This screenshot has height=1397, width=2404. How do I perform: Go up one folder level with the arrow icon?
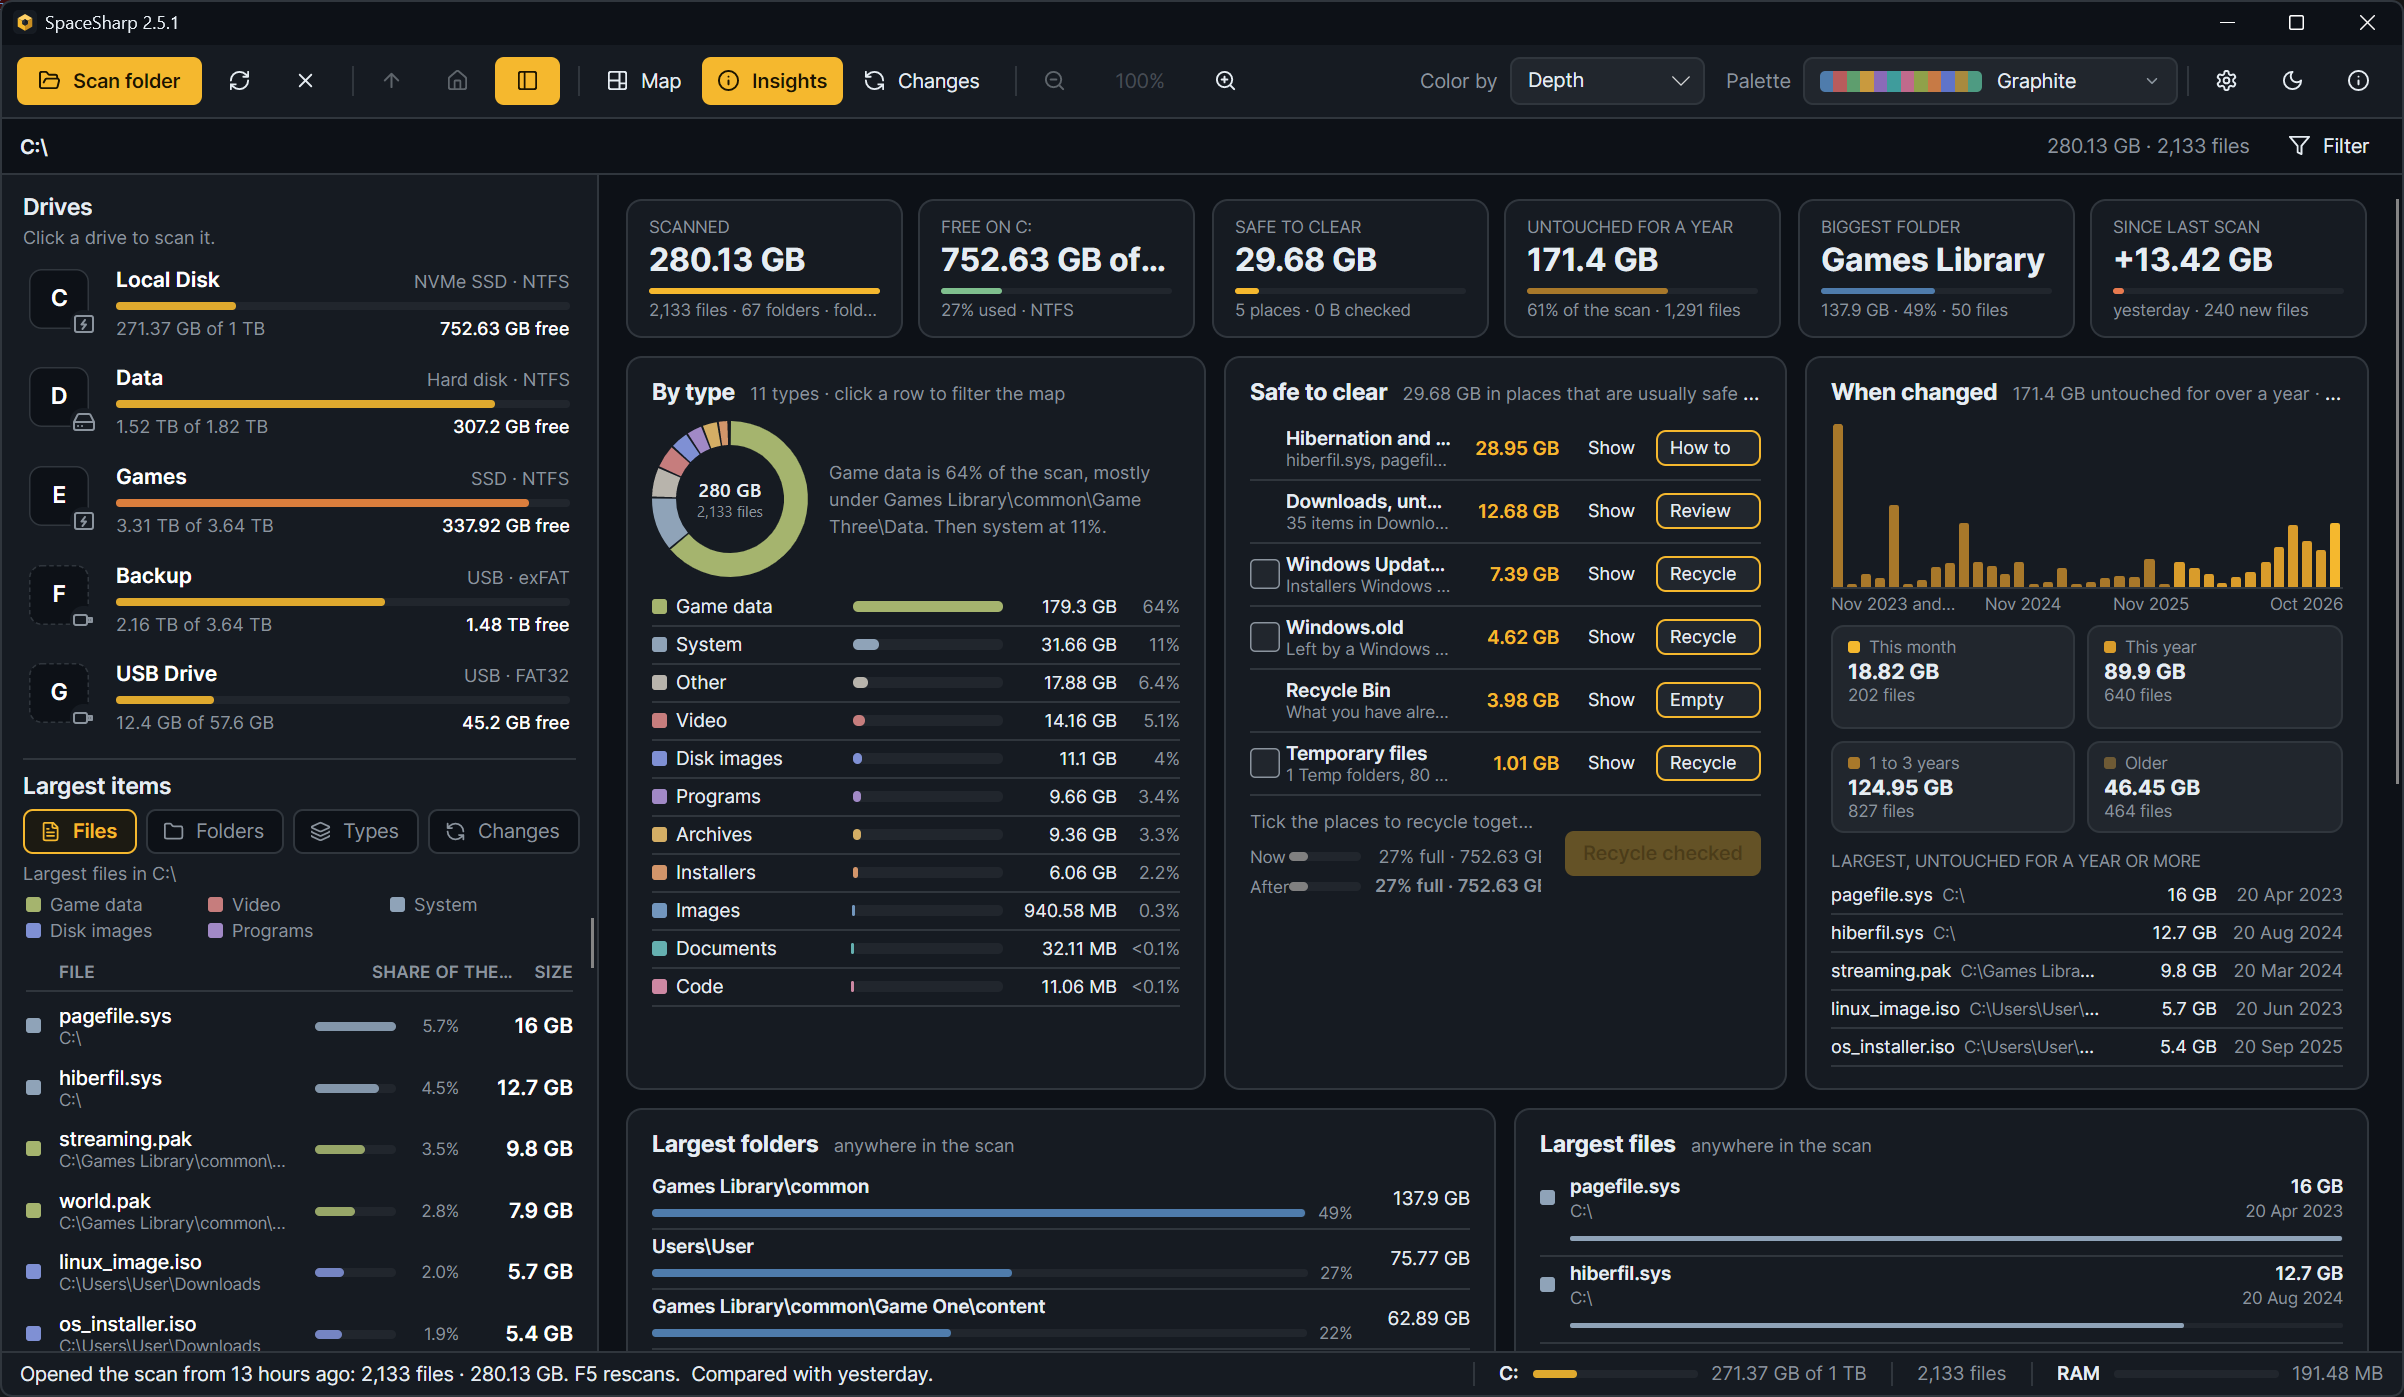(x=391, y=81)
